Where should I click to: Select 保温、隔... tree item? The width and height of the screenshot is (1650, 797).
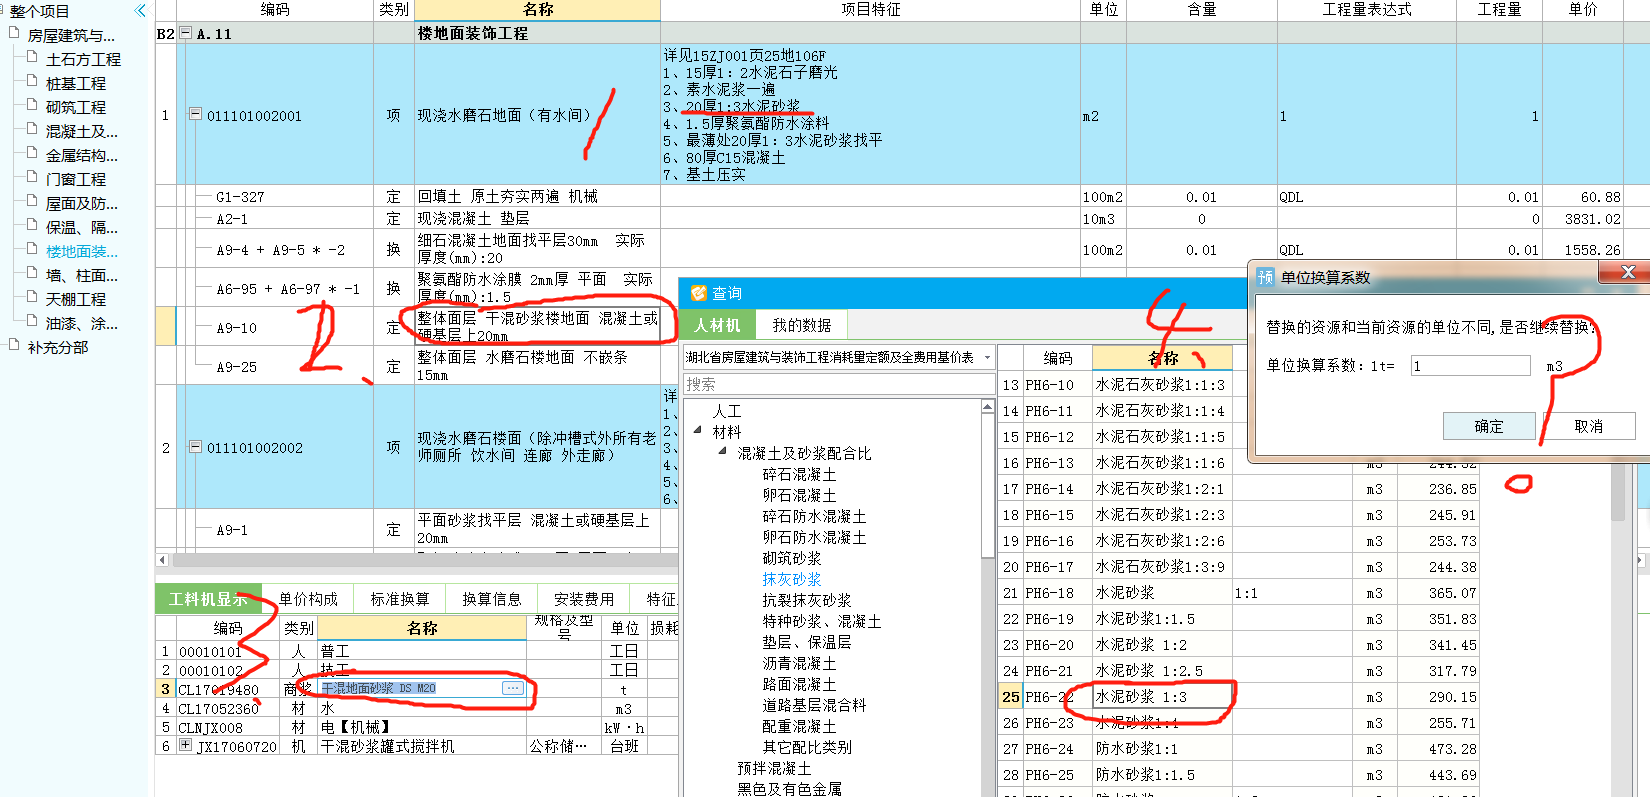point(82,227)
